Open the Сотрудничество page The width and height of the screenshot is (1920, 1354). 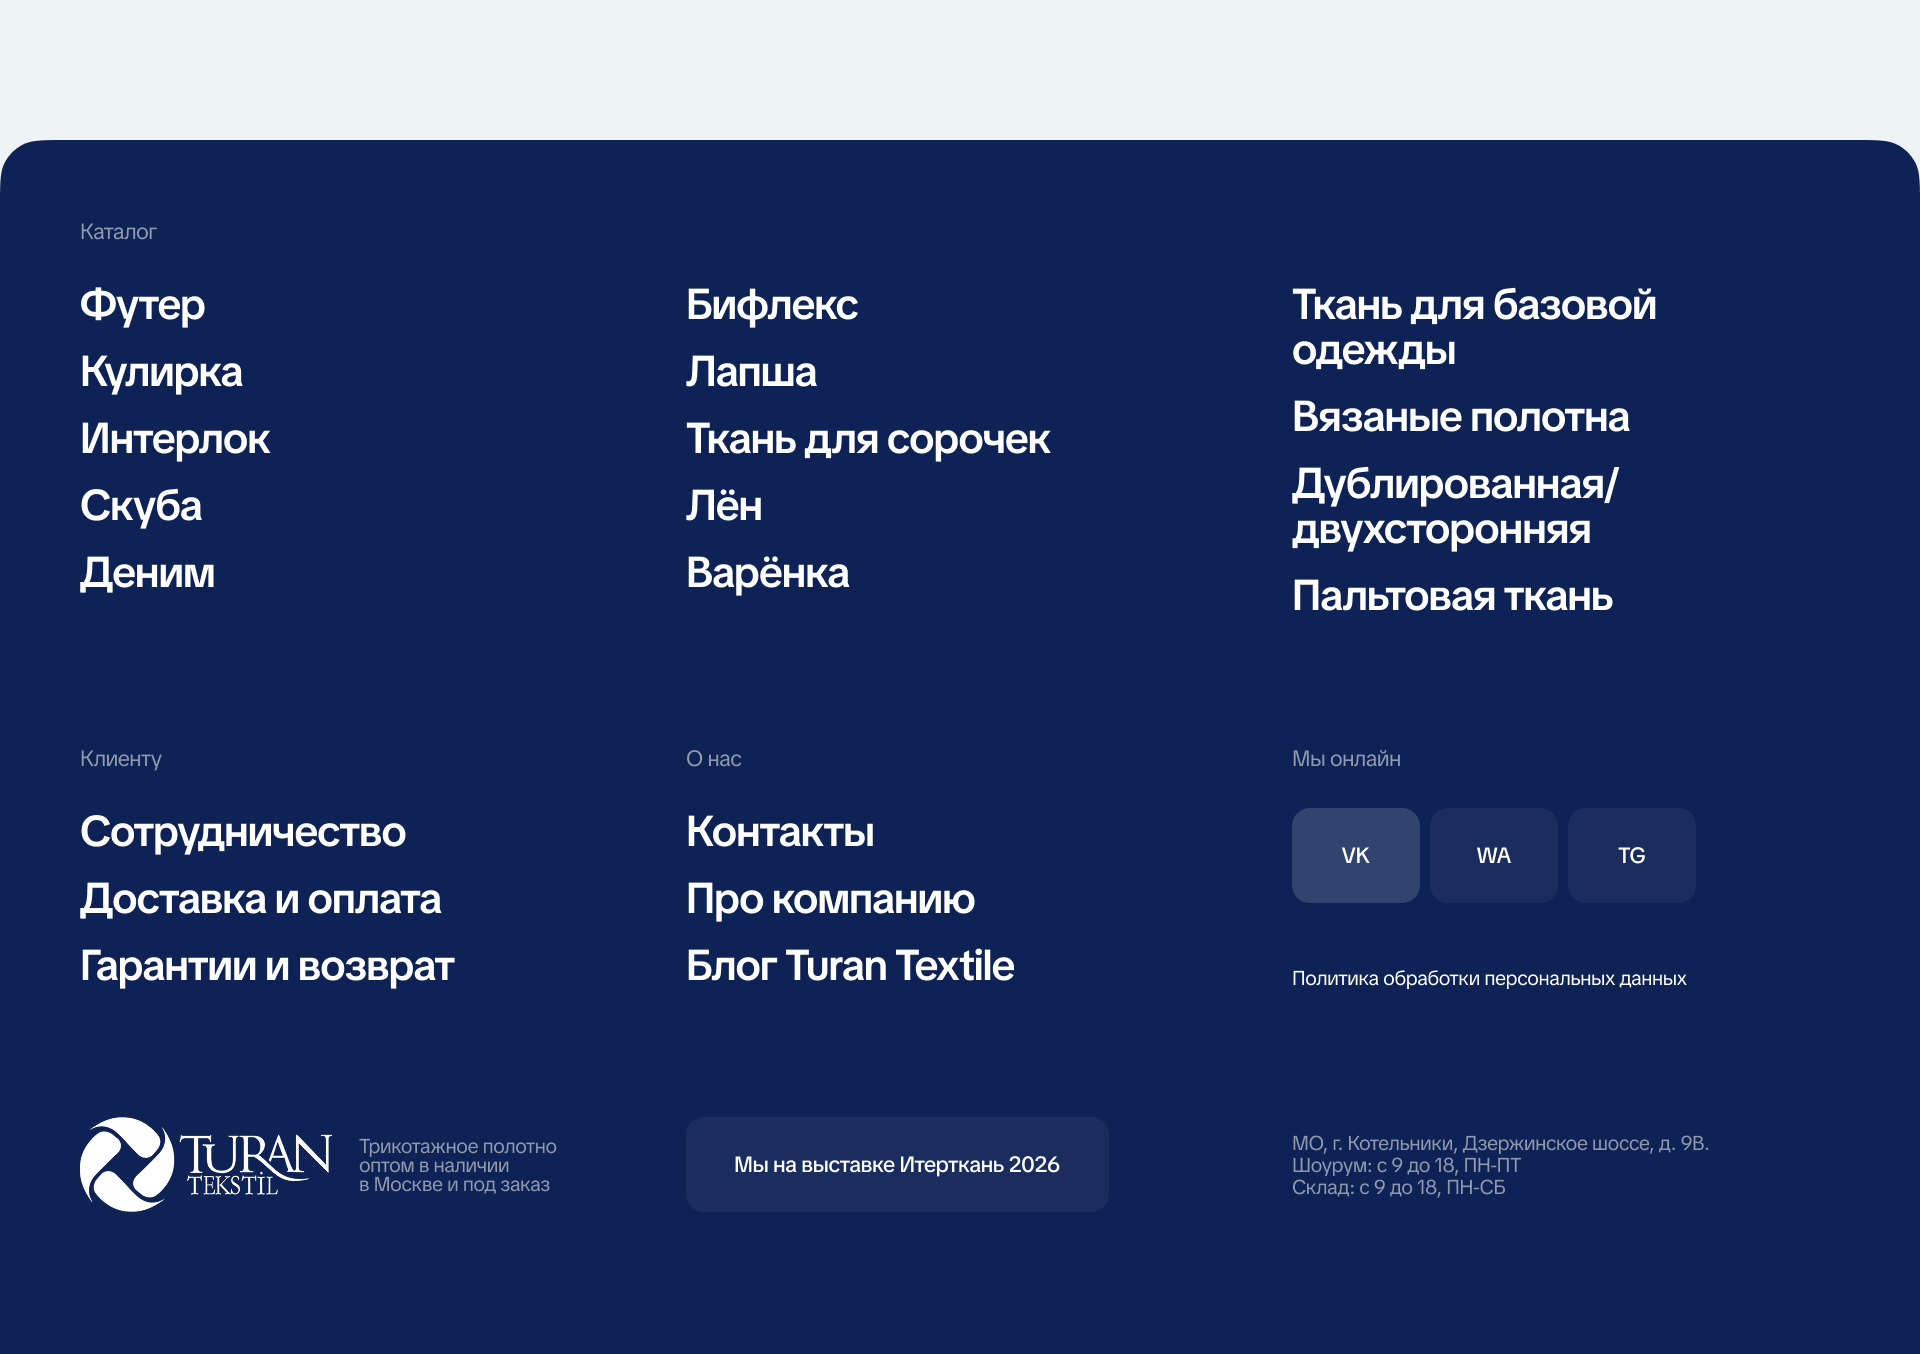click(x=243, y=831)
